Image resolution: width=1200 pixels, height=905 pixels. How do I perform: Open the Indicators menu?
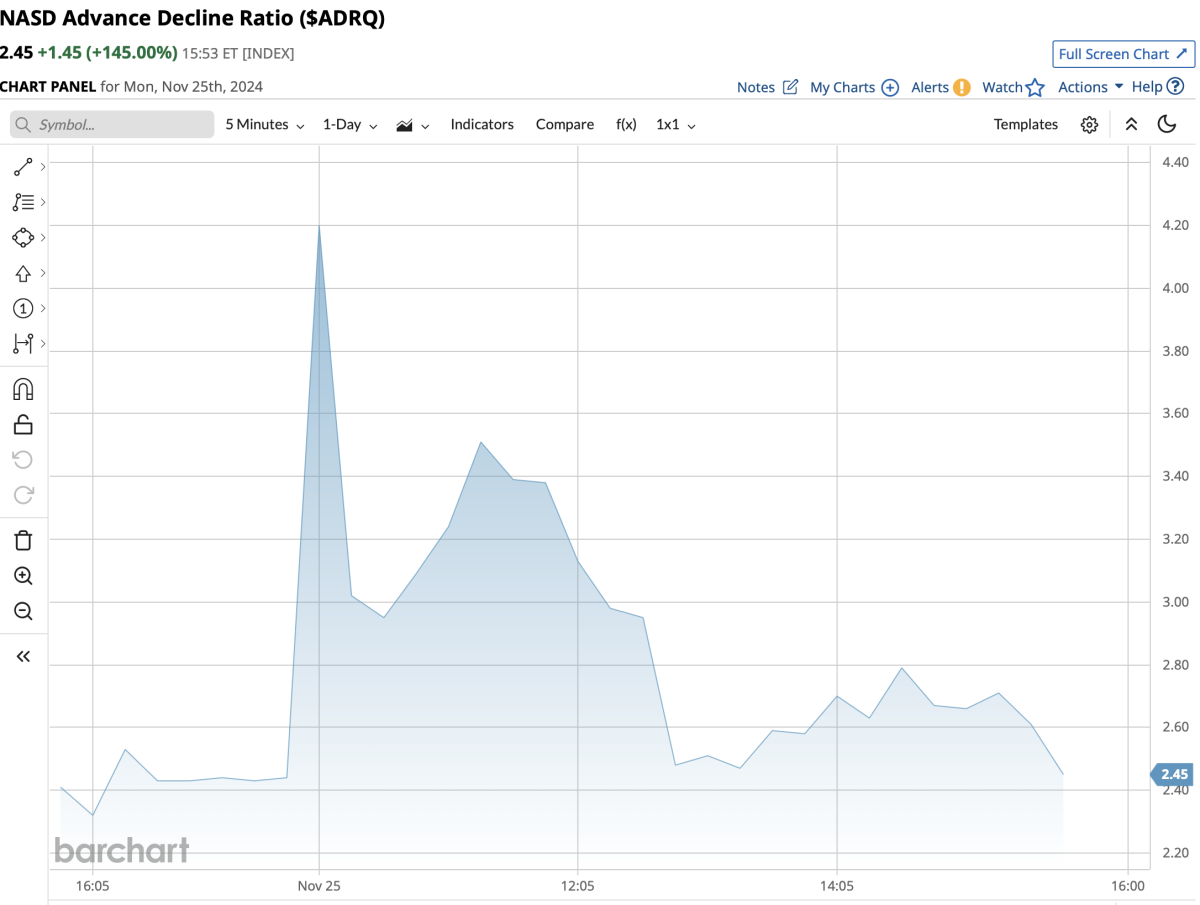(x=481, y=125)
